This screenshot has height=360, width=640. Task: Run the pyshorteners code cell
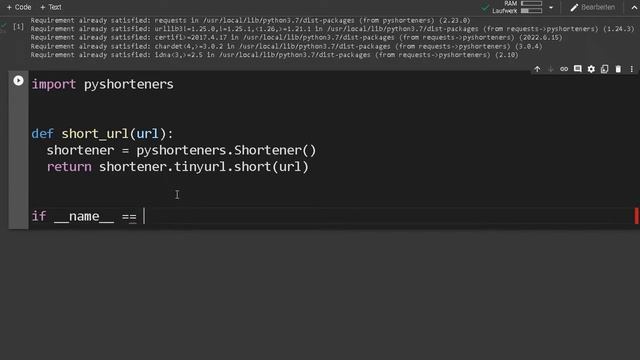(18, 80)
